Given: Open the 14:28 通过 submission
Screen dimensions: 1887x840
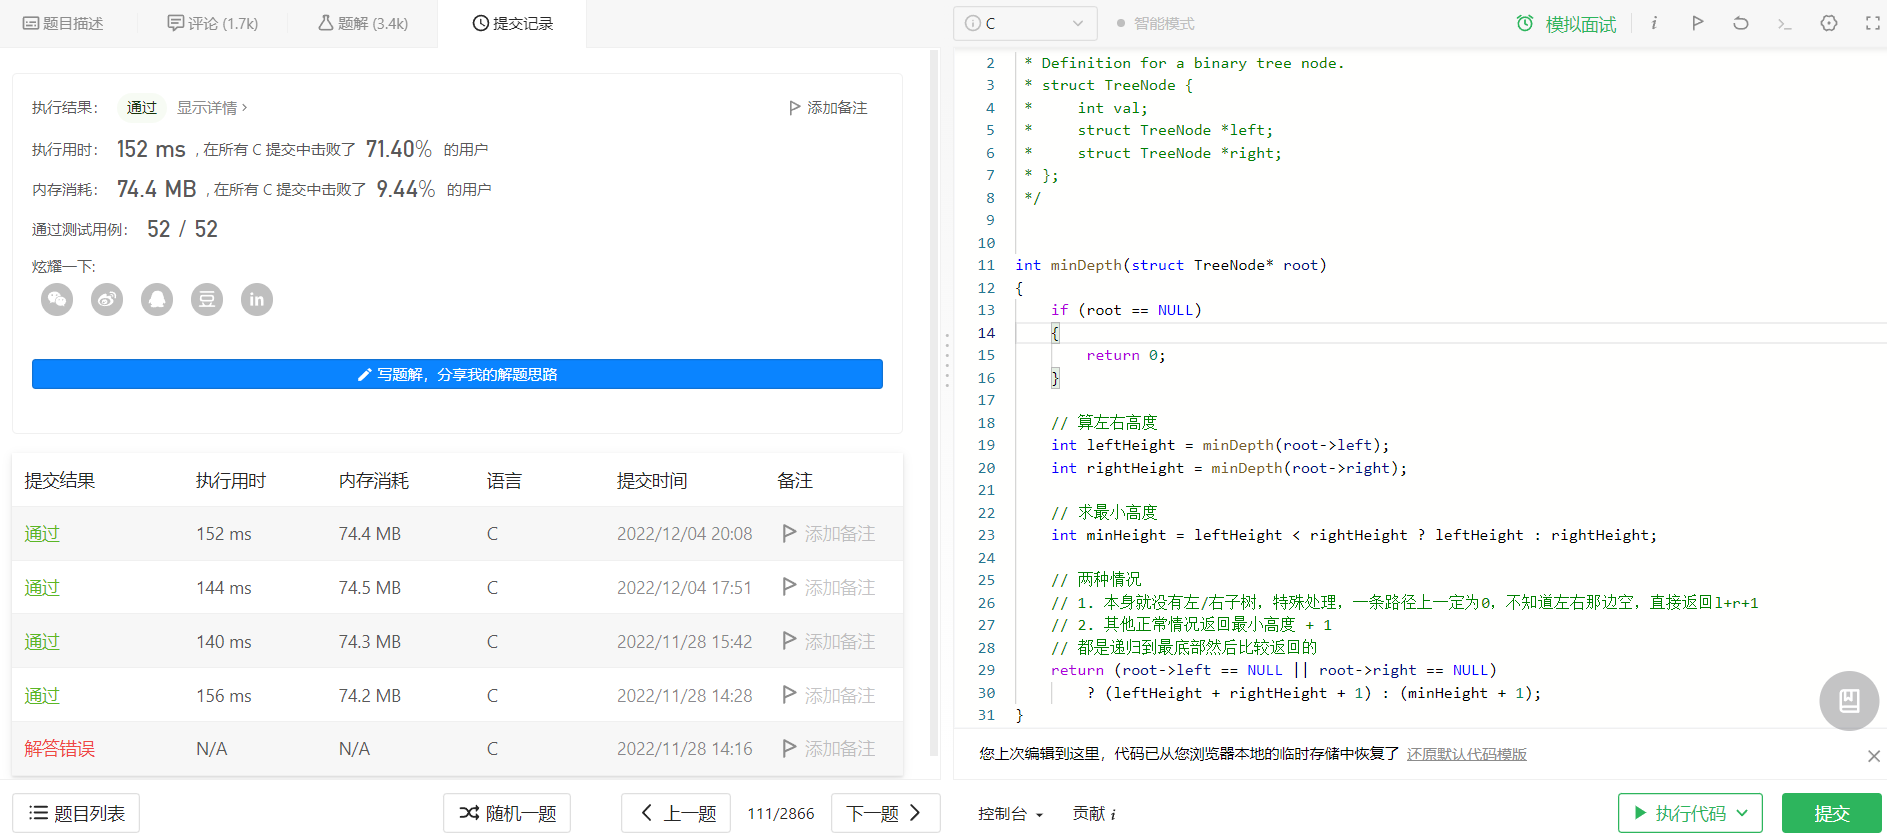Looking at the screenshot, I should pos(42,696).
